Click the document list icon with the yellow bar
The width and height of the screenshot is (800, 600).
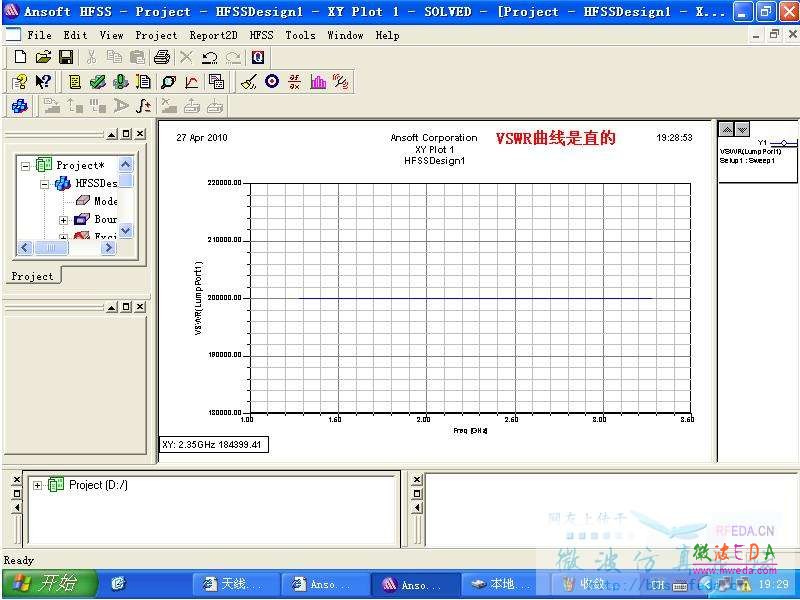tap(144, 82)
